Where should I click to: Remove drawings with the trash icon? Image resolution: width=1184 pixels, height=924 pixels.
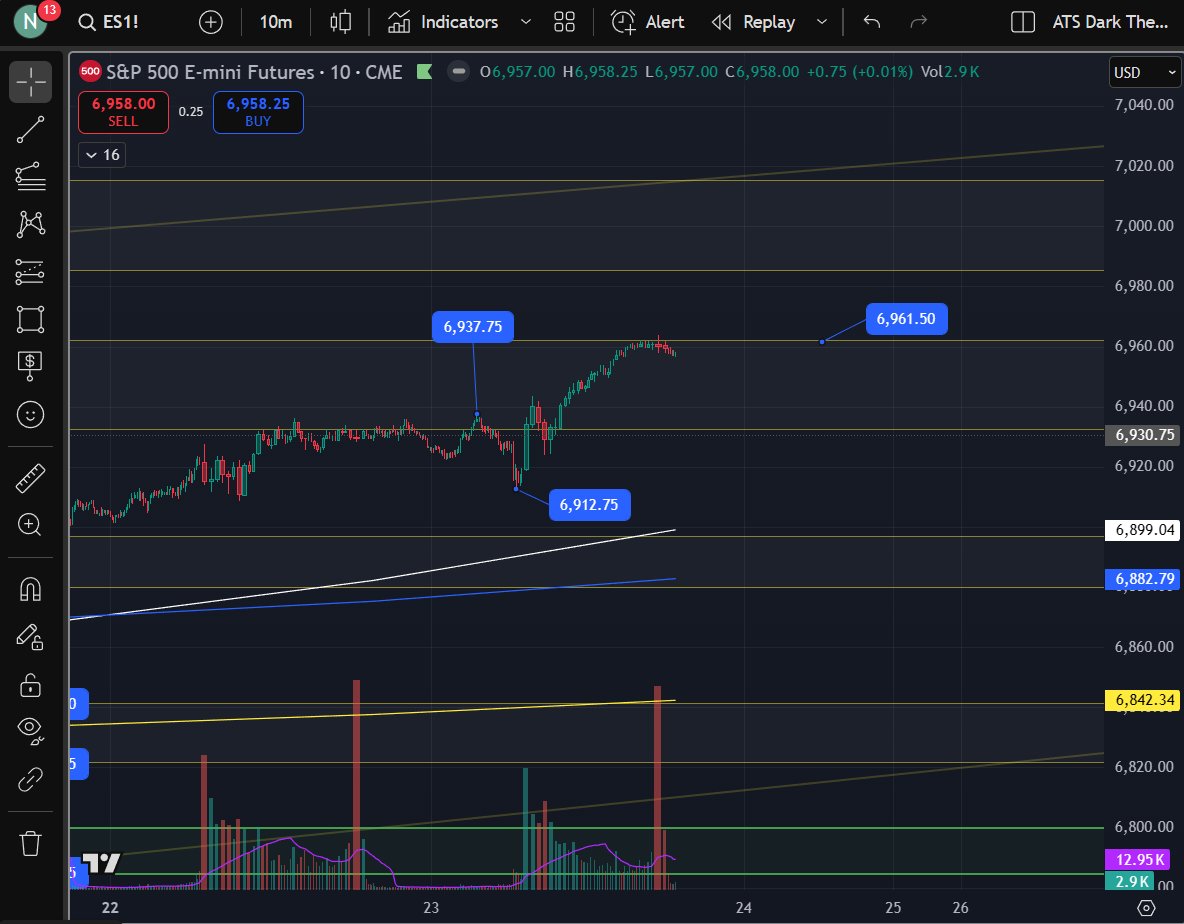30,843
